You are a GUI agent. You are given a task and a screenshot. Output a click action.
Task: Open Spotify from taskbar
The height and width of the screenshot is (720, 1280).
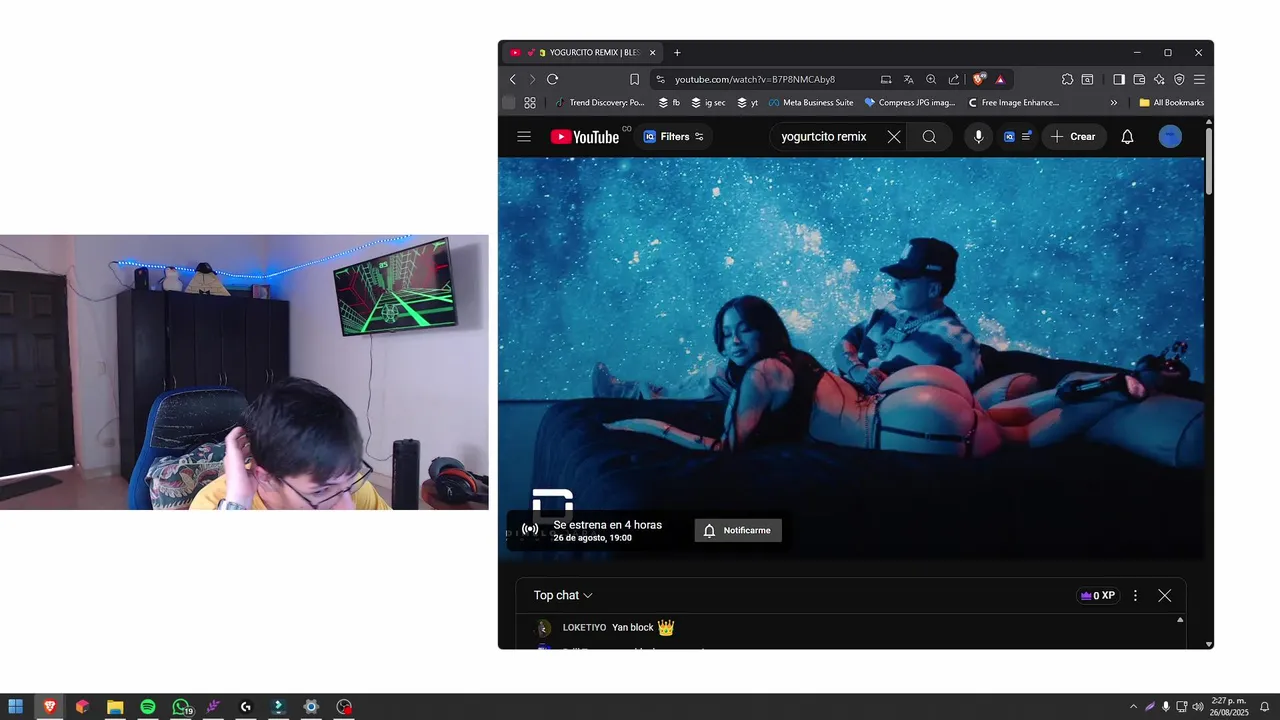[148, 707]
